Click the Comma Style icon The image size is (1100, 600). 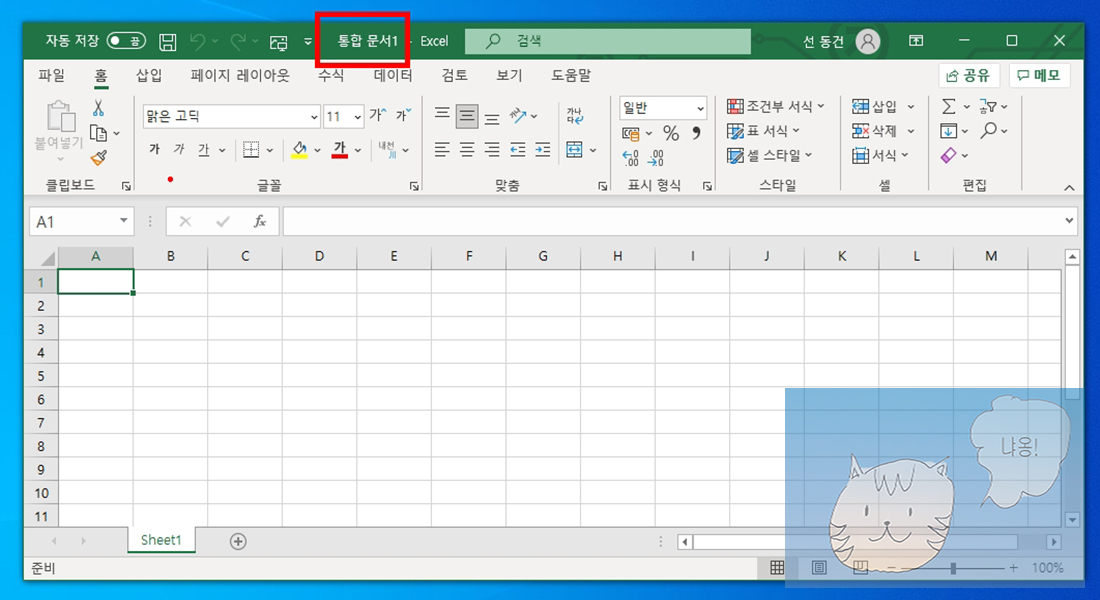click(696, 133)
